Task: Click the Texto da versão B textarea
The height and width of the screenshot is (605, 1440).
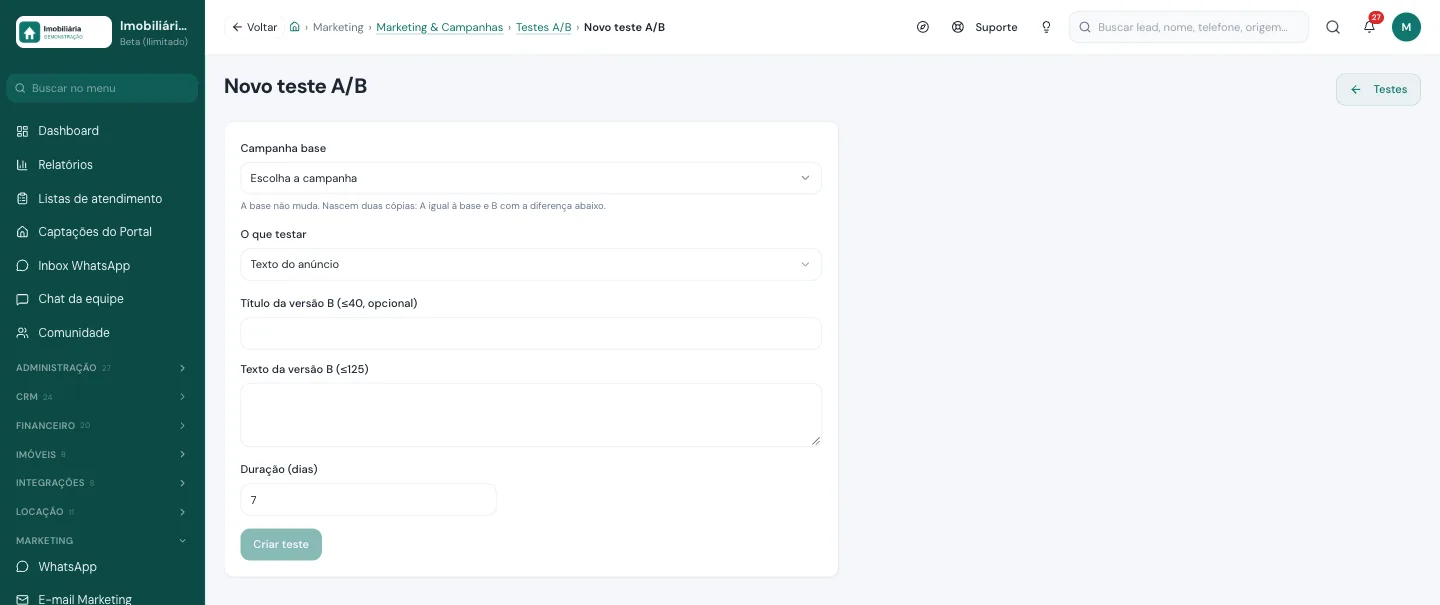Action: pyautogui.click(x=531, y=415)
